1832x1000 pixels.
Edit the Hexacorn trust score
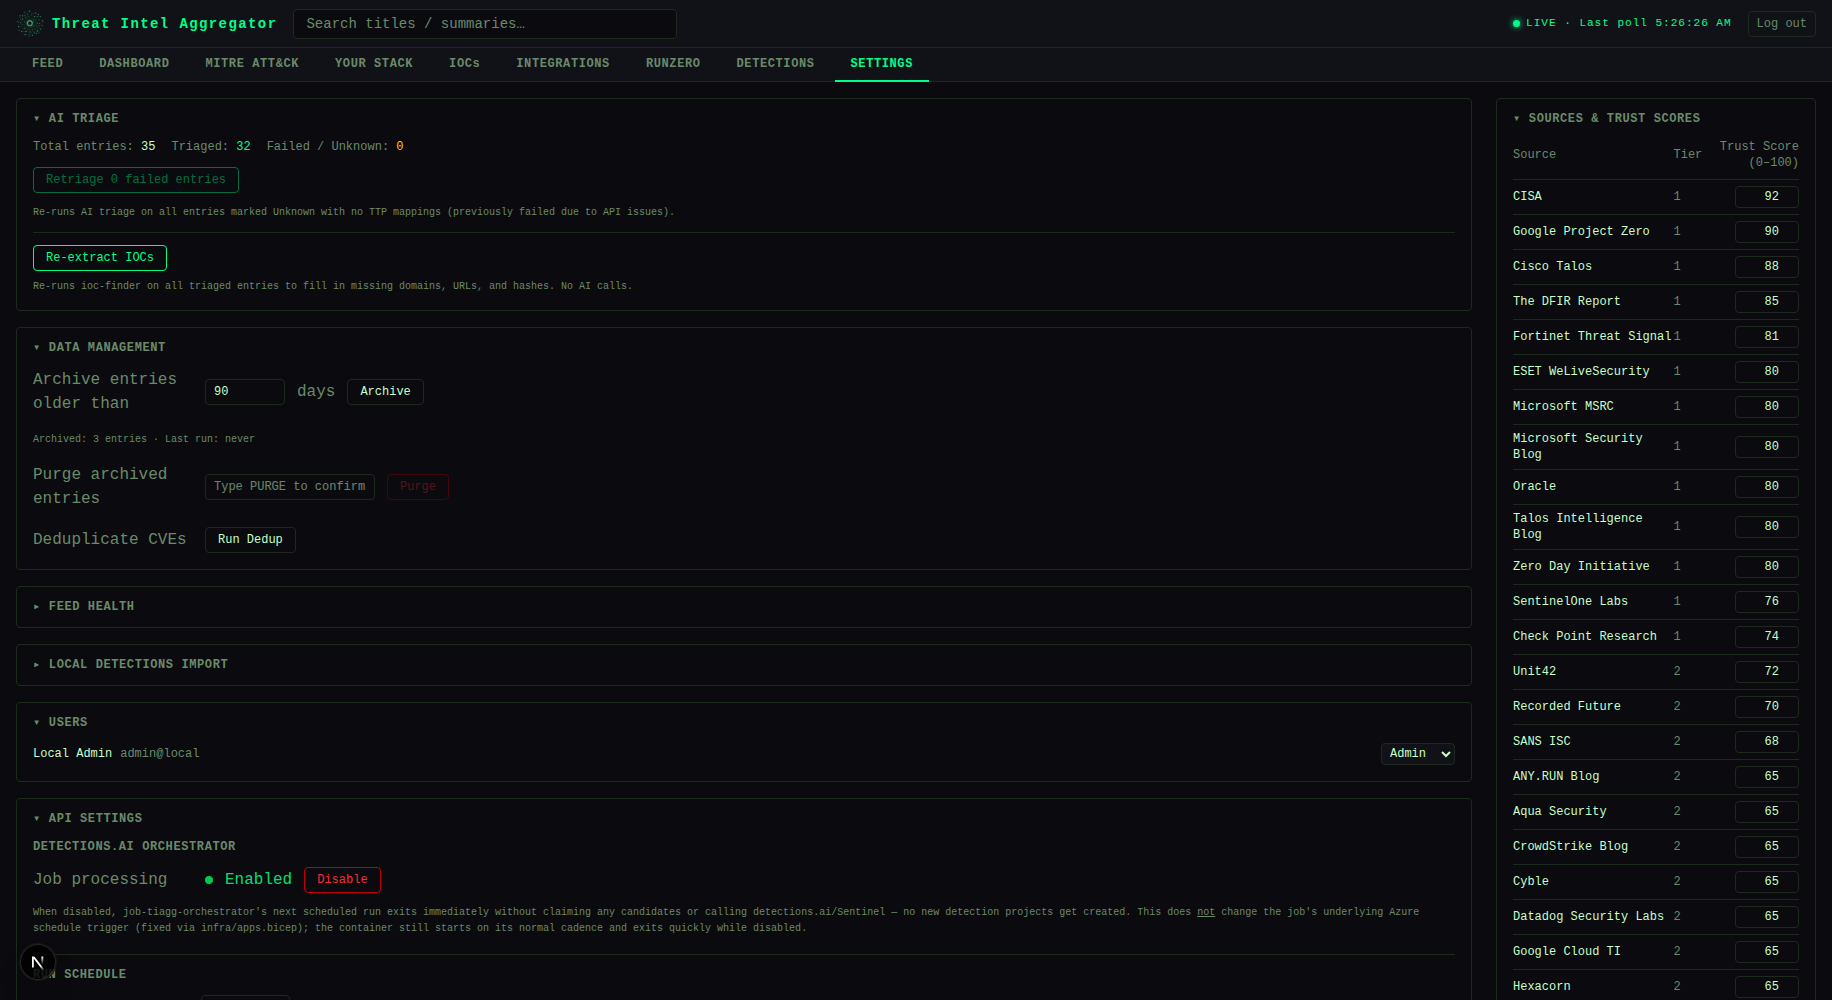pos(1766,987)
